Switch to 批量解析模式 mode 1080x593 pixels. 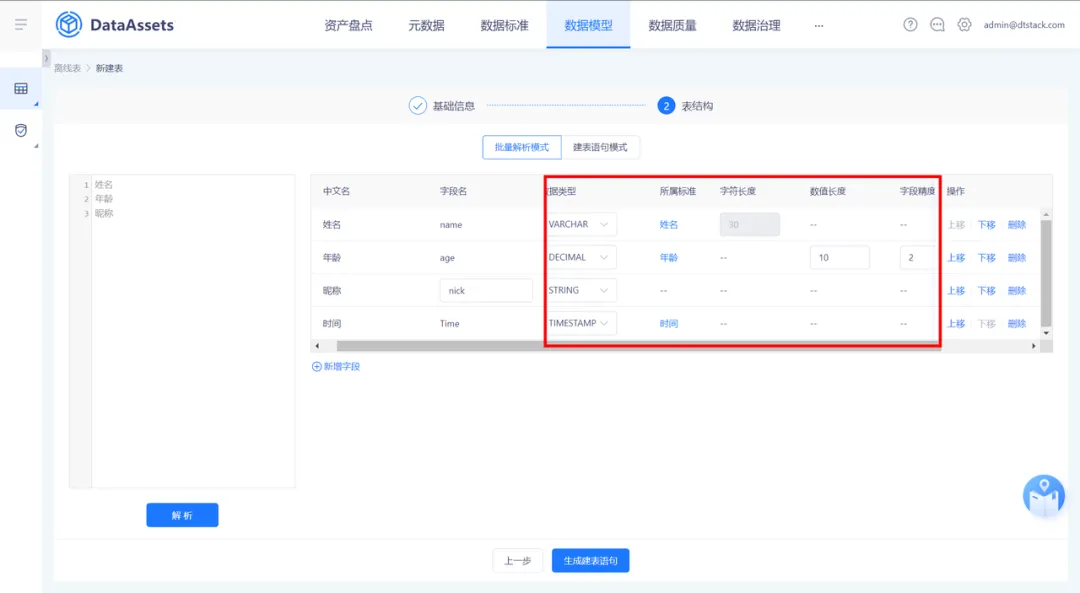pos(521,147)
